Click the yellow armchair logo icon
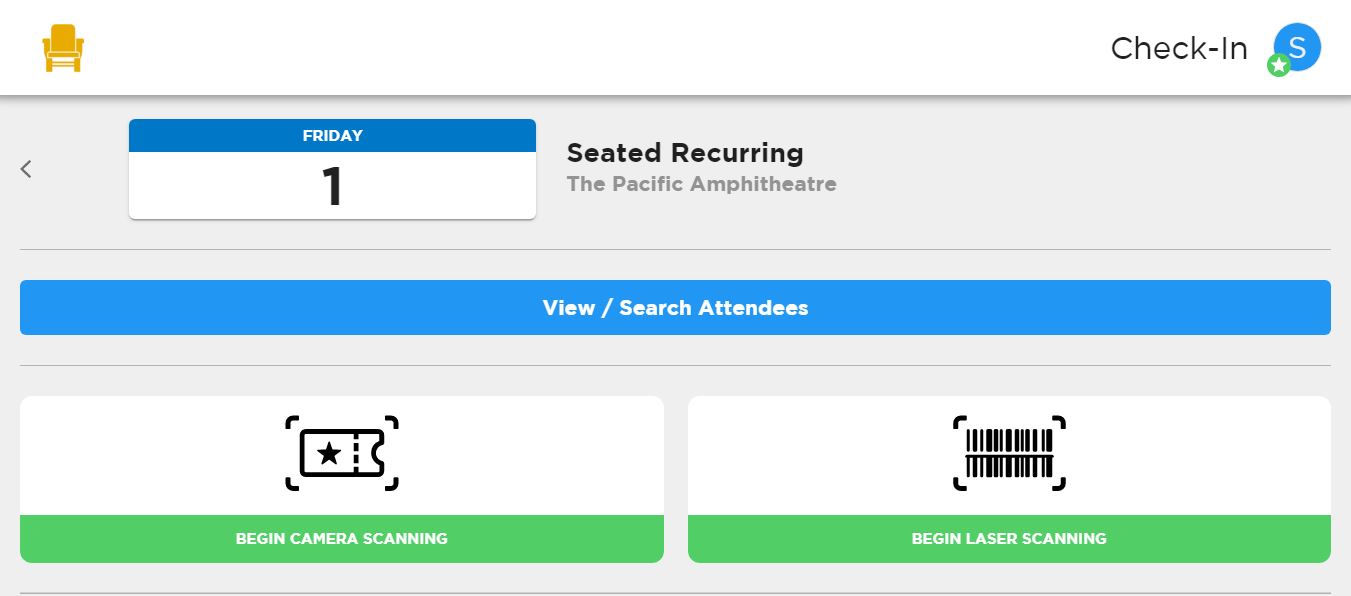 click(63, 48)
